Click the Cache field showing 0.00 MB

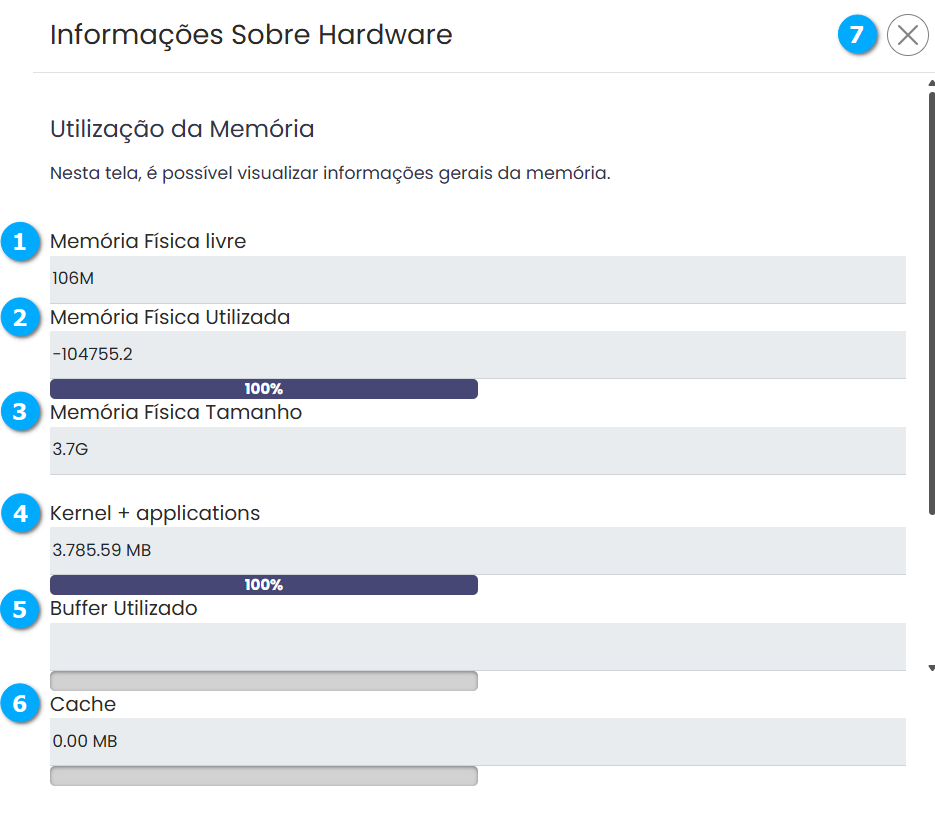coord(477,742)
